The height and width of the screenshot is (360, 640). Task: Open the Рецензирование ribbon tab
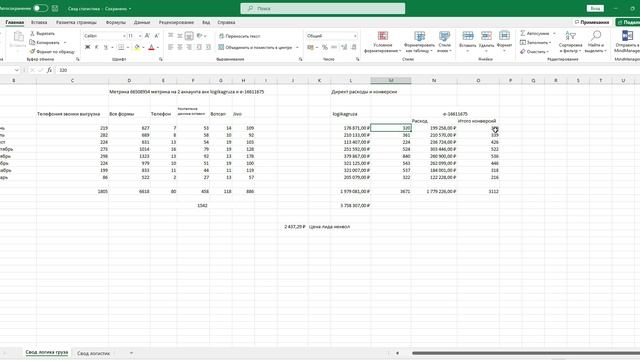(x=176, y=22)
